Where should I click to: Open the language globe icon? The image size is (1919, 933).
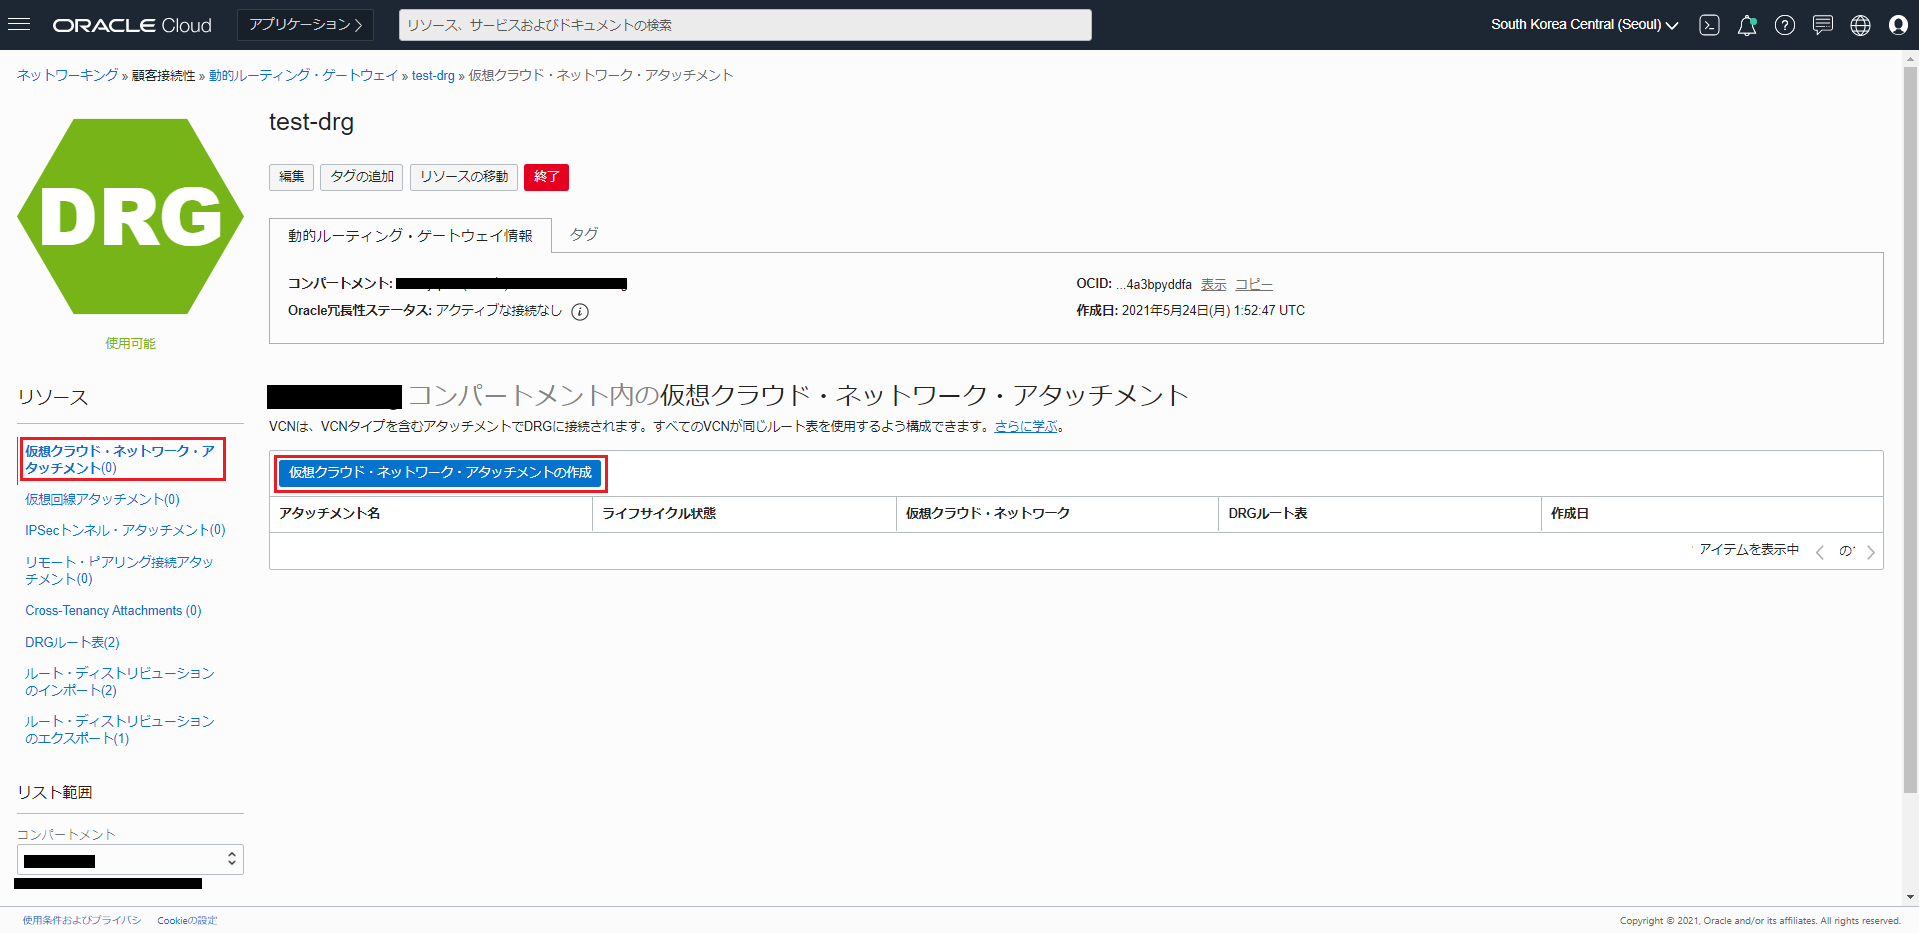(1860, 25)
